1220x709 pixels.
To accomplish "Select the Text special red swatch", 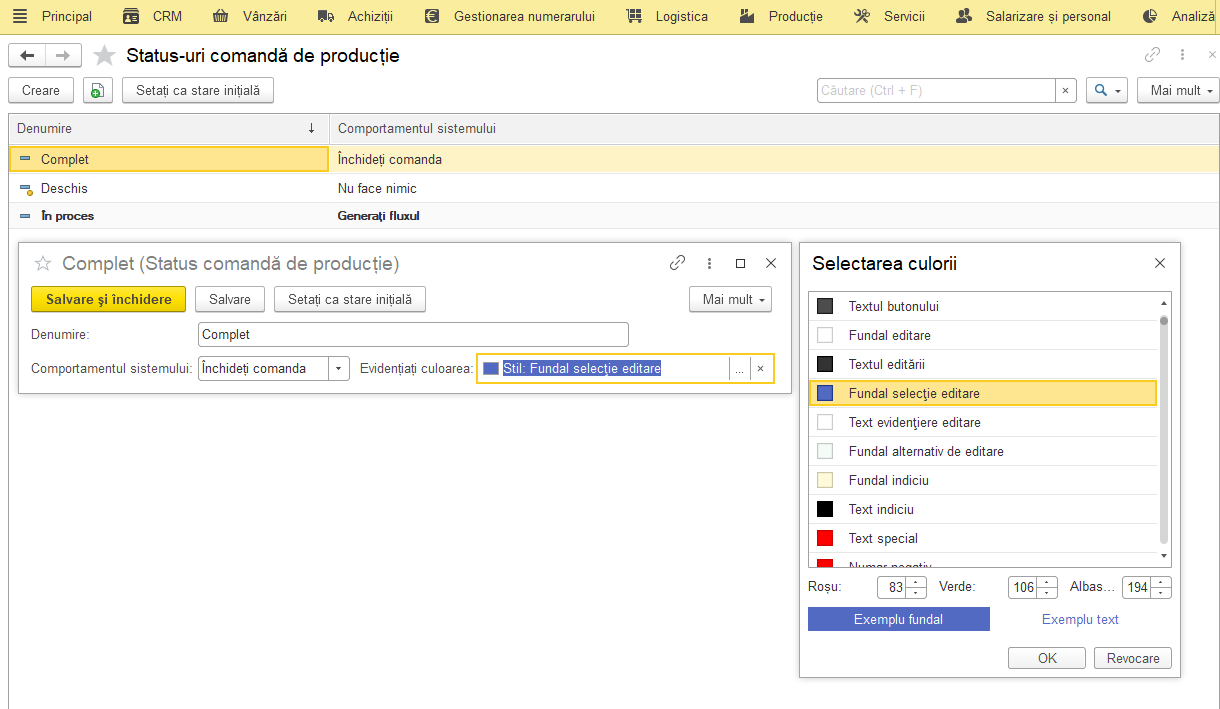I will pos(825,538).
